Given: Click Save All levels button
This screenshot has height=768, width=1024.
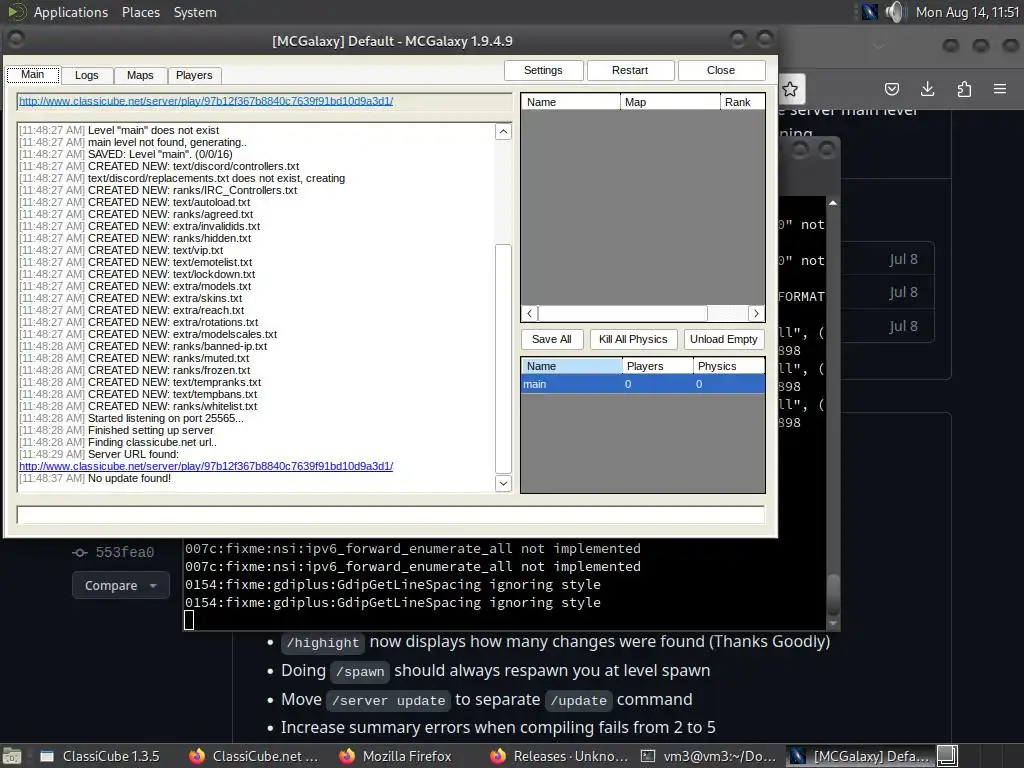Looking at the screenshot, I should pos(552,339).
